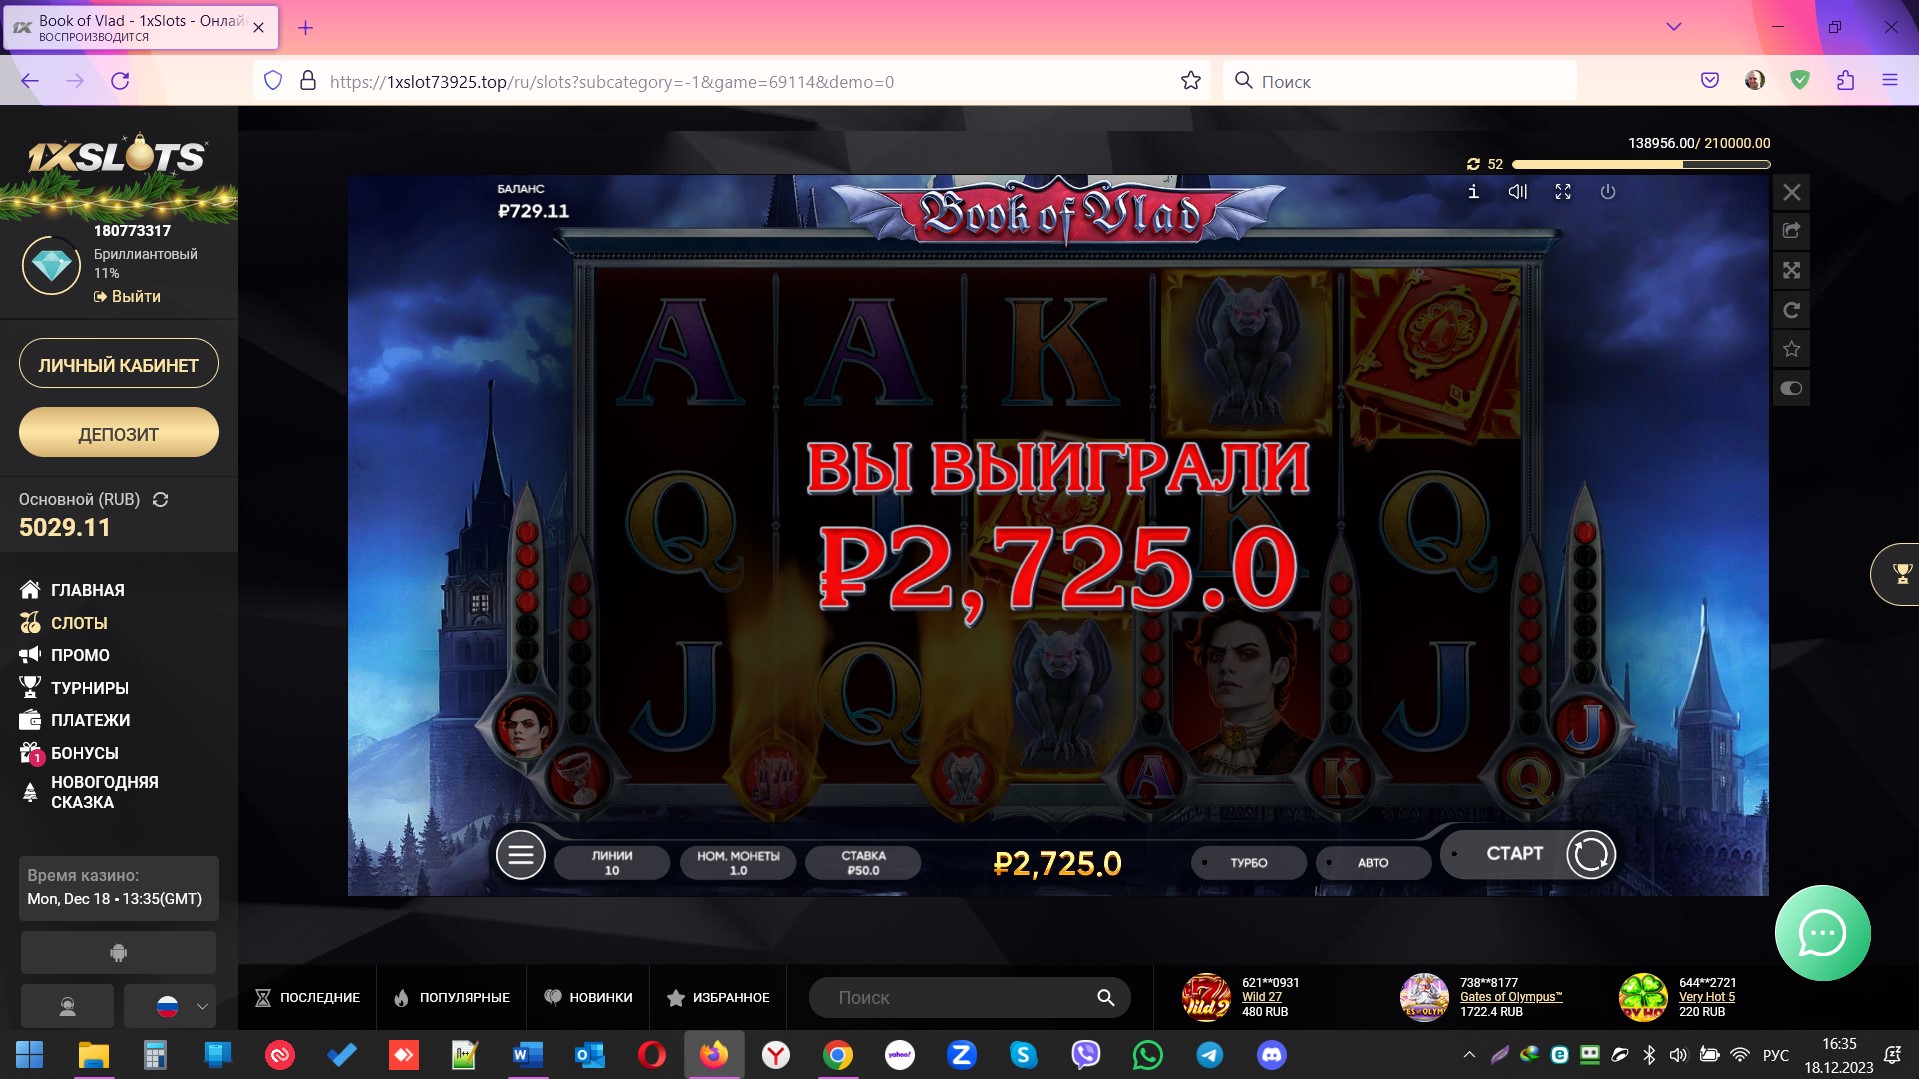Focus the Firefox search box

point(1400,81)
